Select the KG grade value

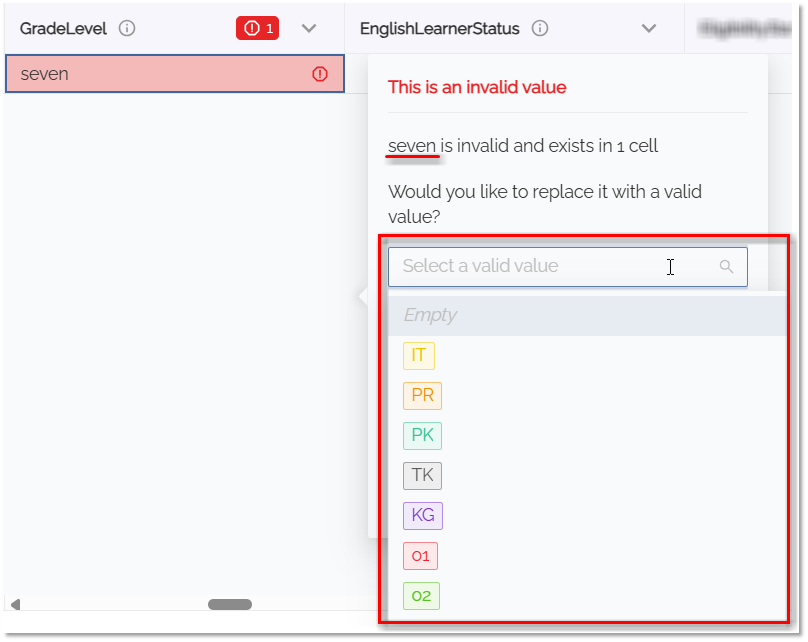tap(422, 515)
